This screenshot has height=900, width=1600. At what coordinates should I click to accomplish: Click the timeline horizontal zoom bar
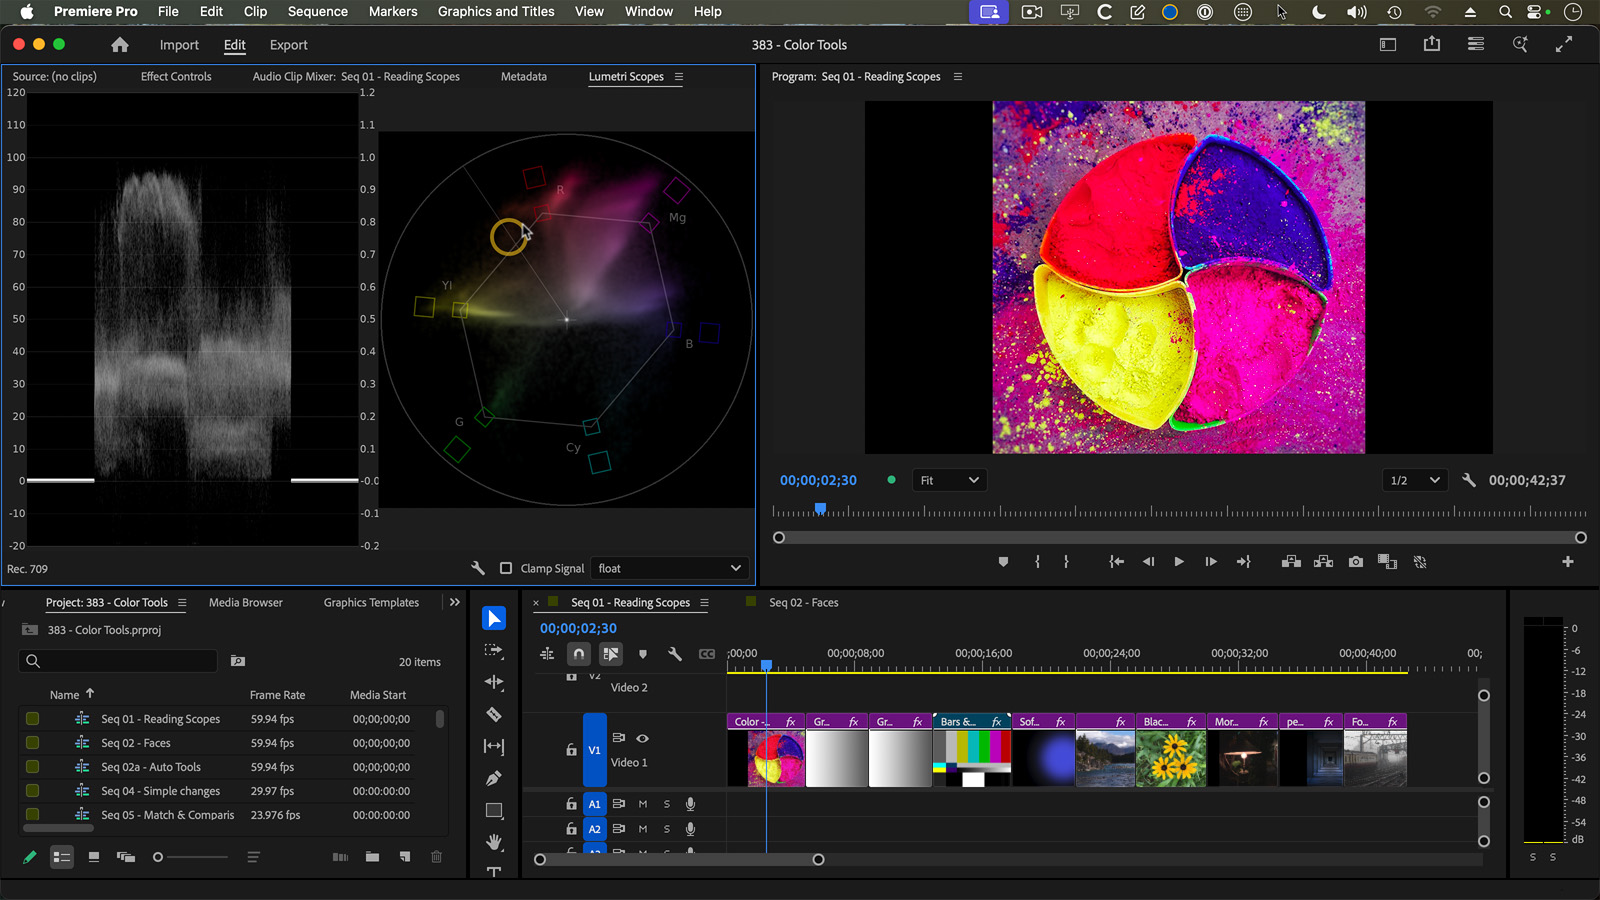click(679, 859)
